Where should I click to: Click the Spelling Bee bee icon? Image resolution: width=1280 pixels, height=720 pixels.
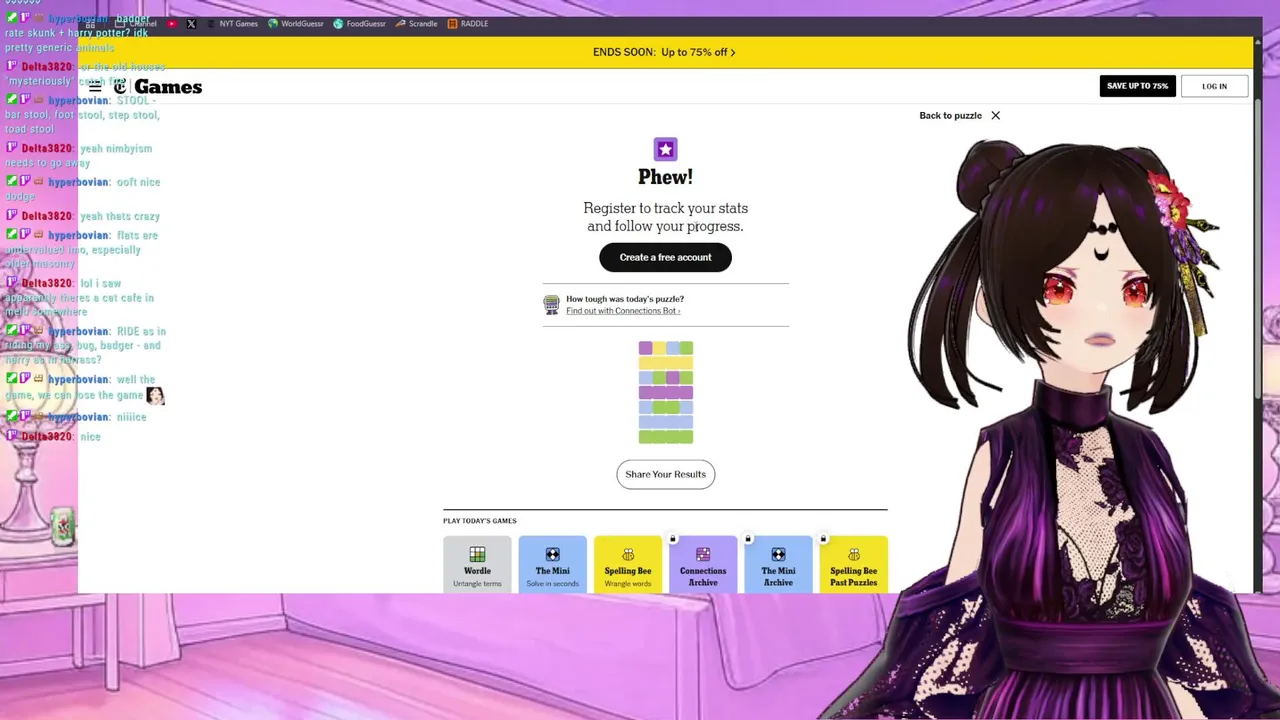[628, 554]
